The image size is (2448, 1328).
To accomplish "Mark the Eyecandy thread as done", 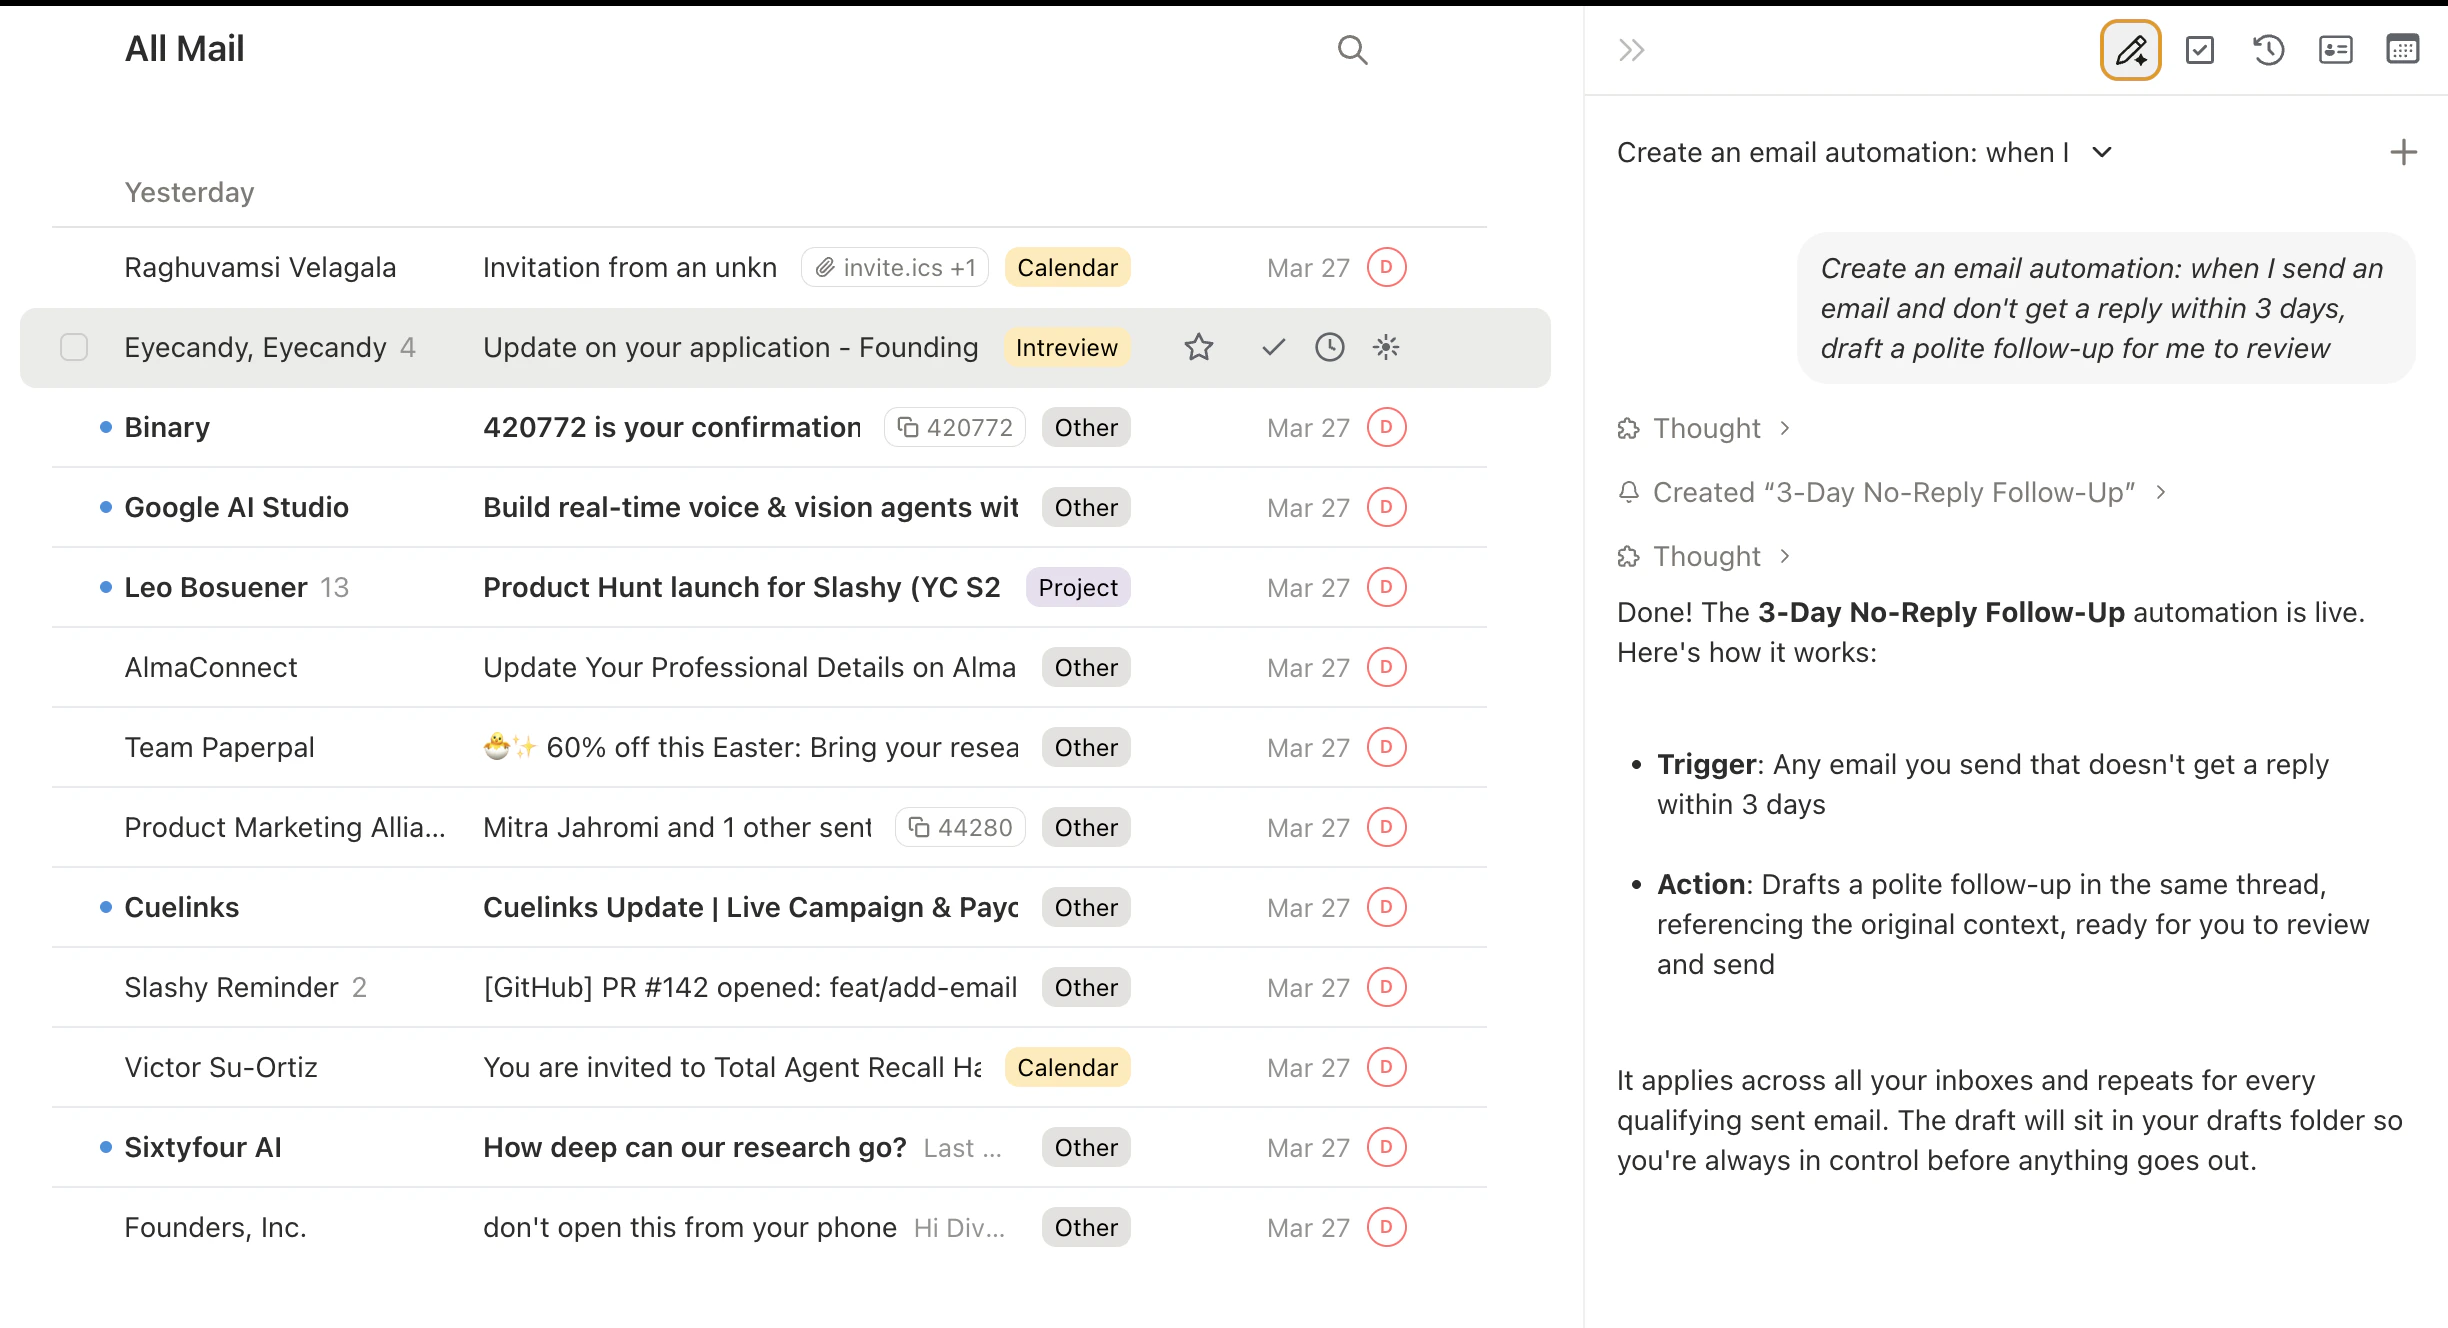I will [1272, 347].
